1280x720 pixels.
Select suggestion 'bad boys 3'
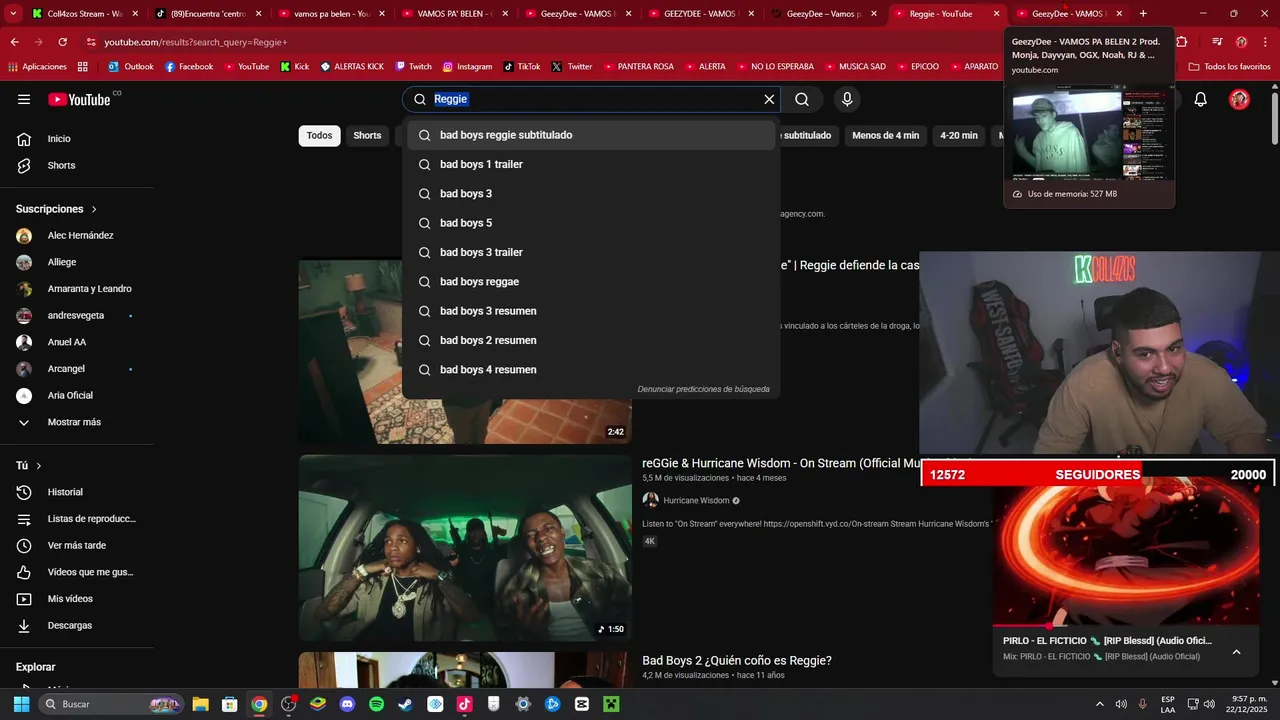point(591,194)
